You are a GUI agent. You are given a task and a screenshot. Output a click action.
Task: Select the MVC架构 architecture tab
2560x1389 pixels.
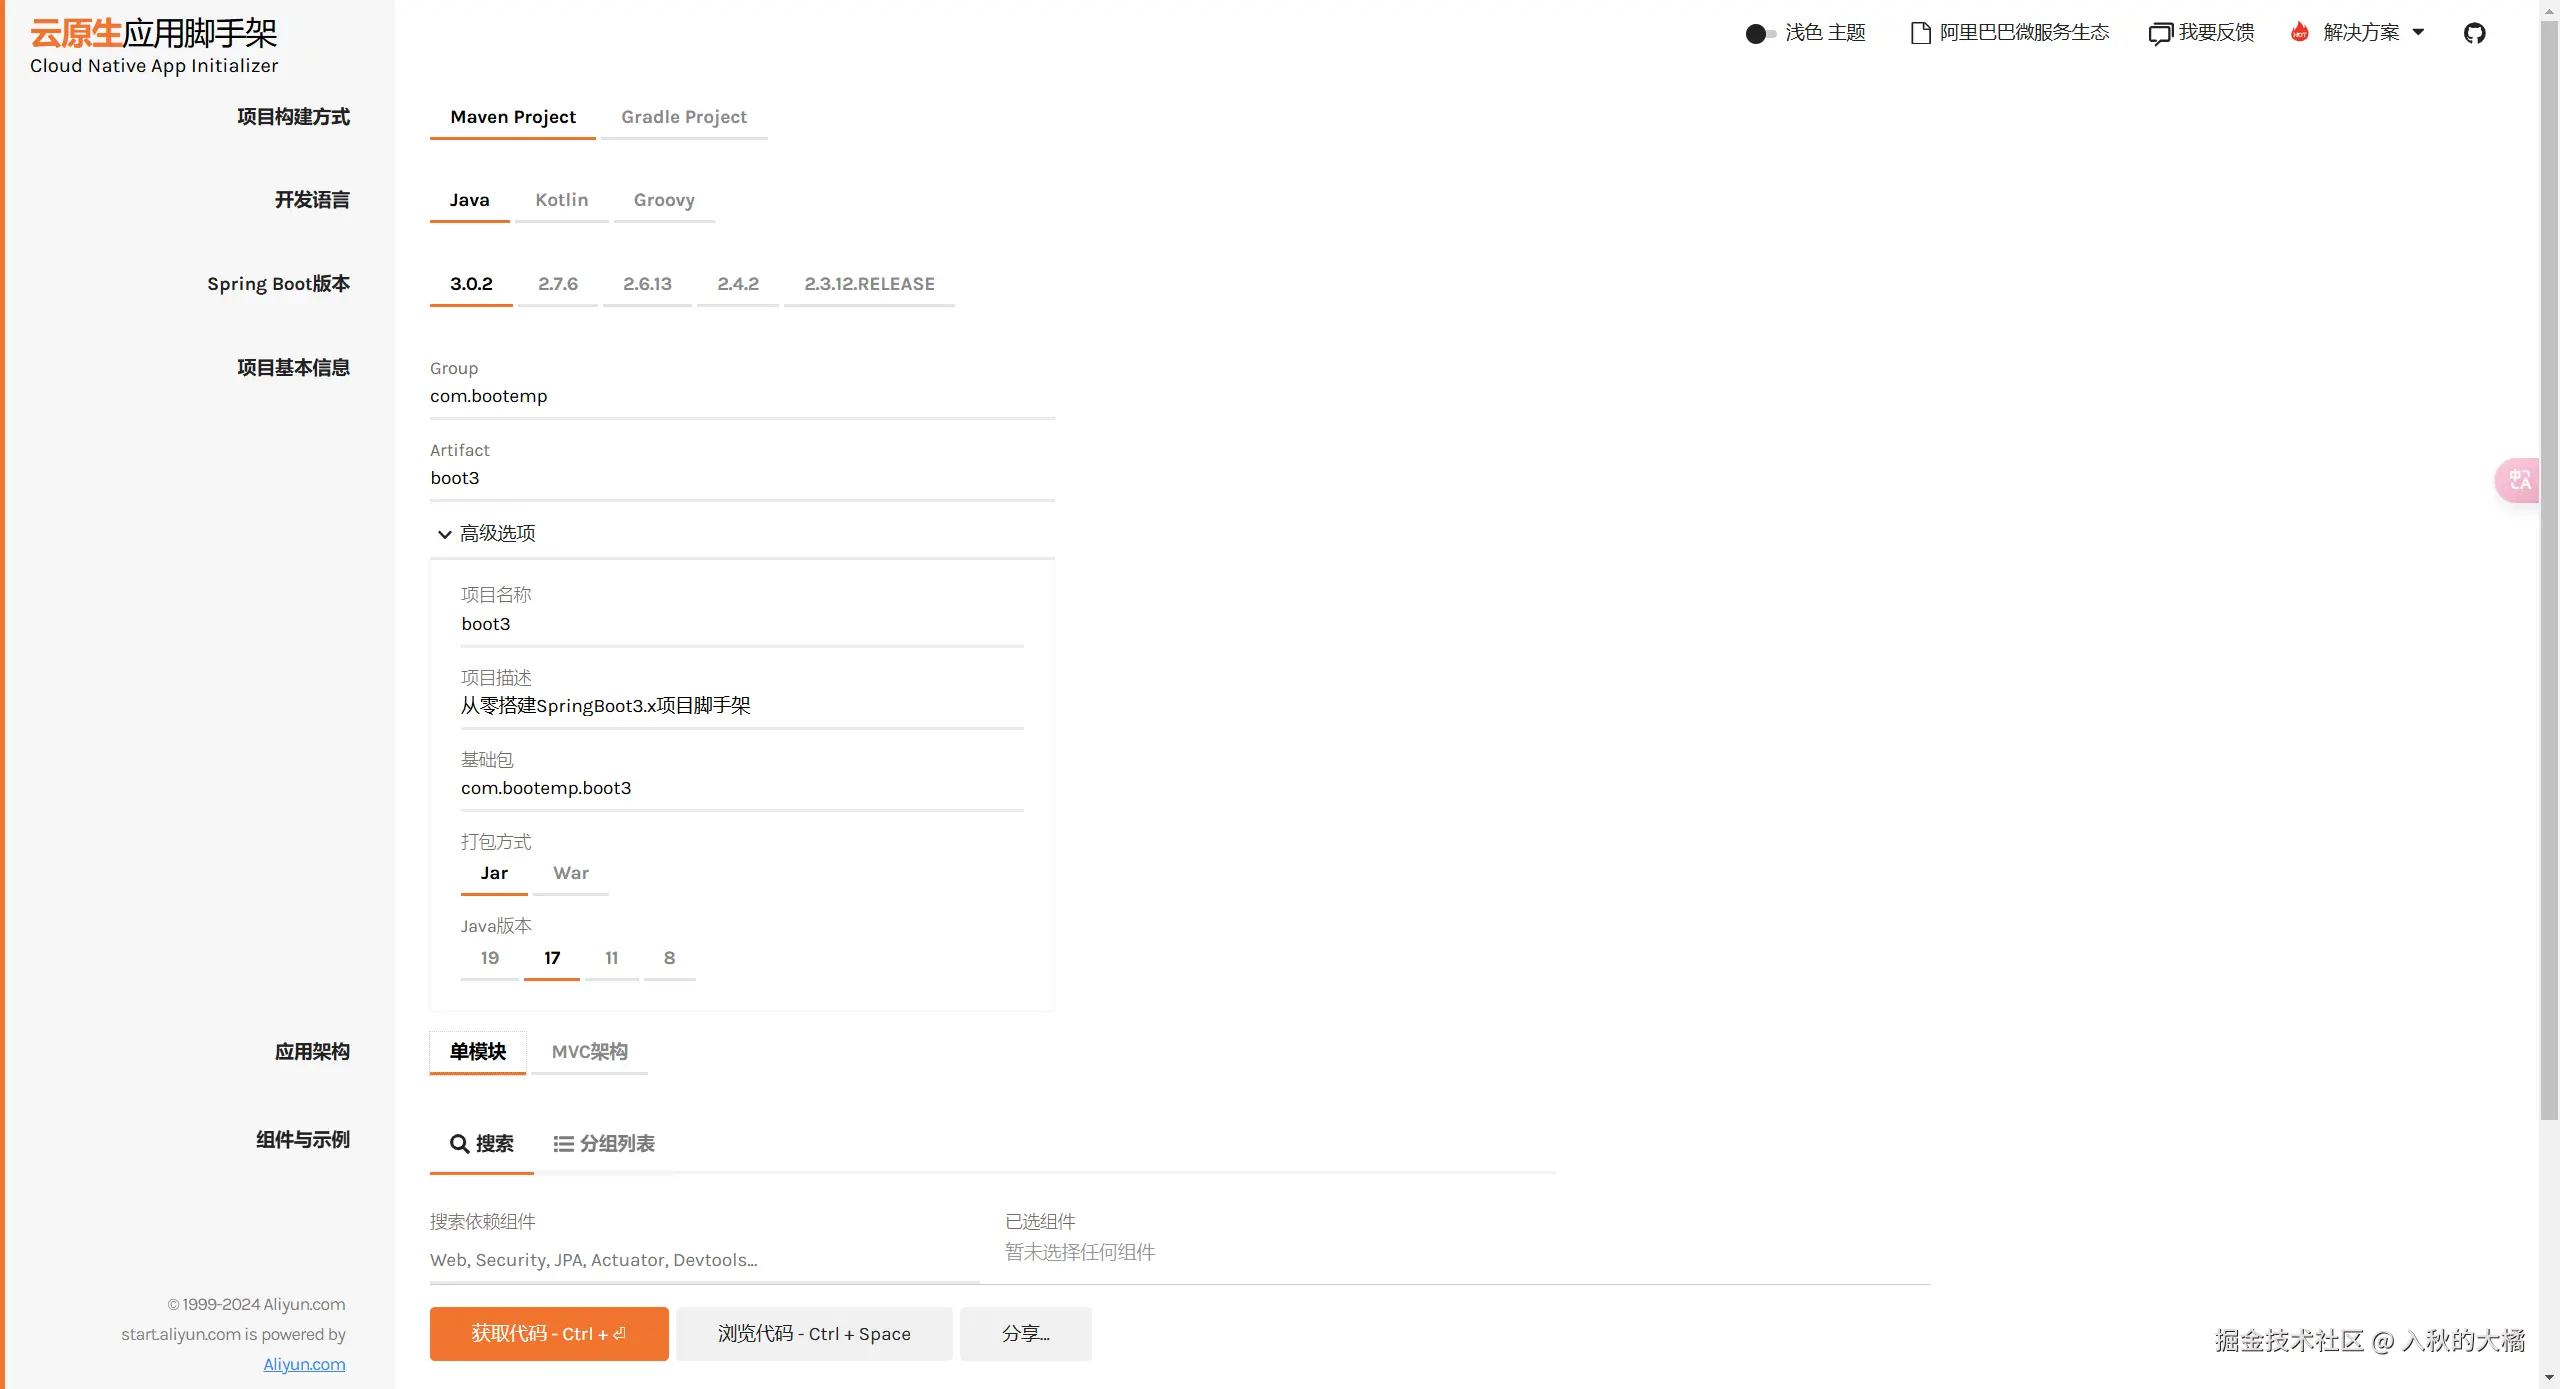pyautogui.click(x=589, y=1051)
